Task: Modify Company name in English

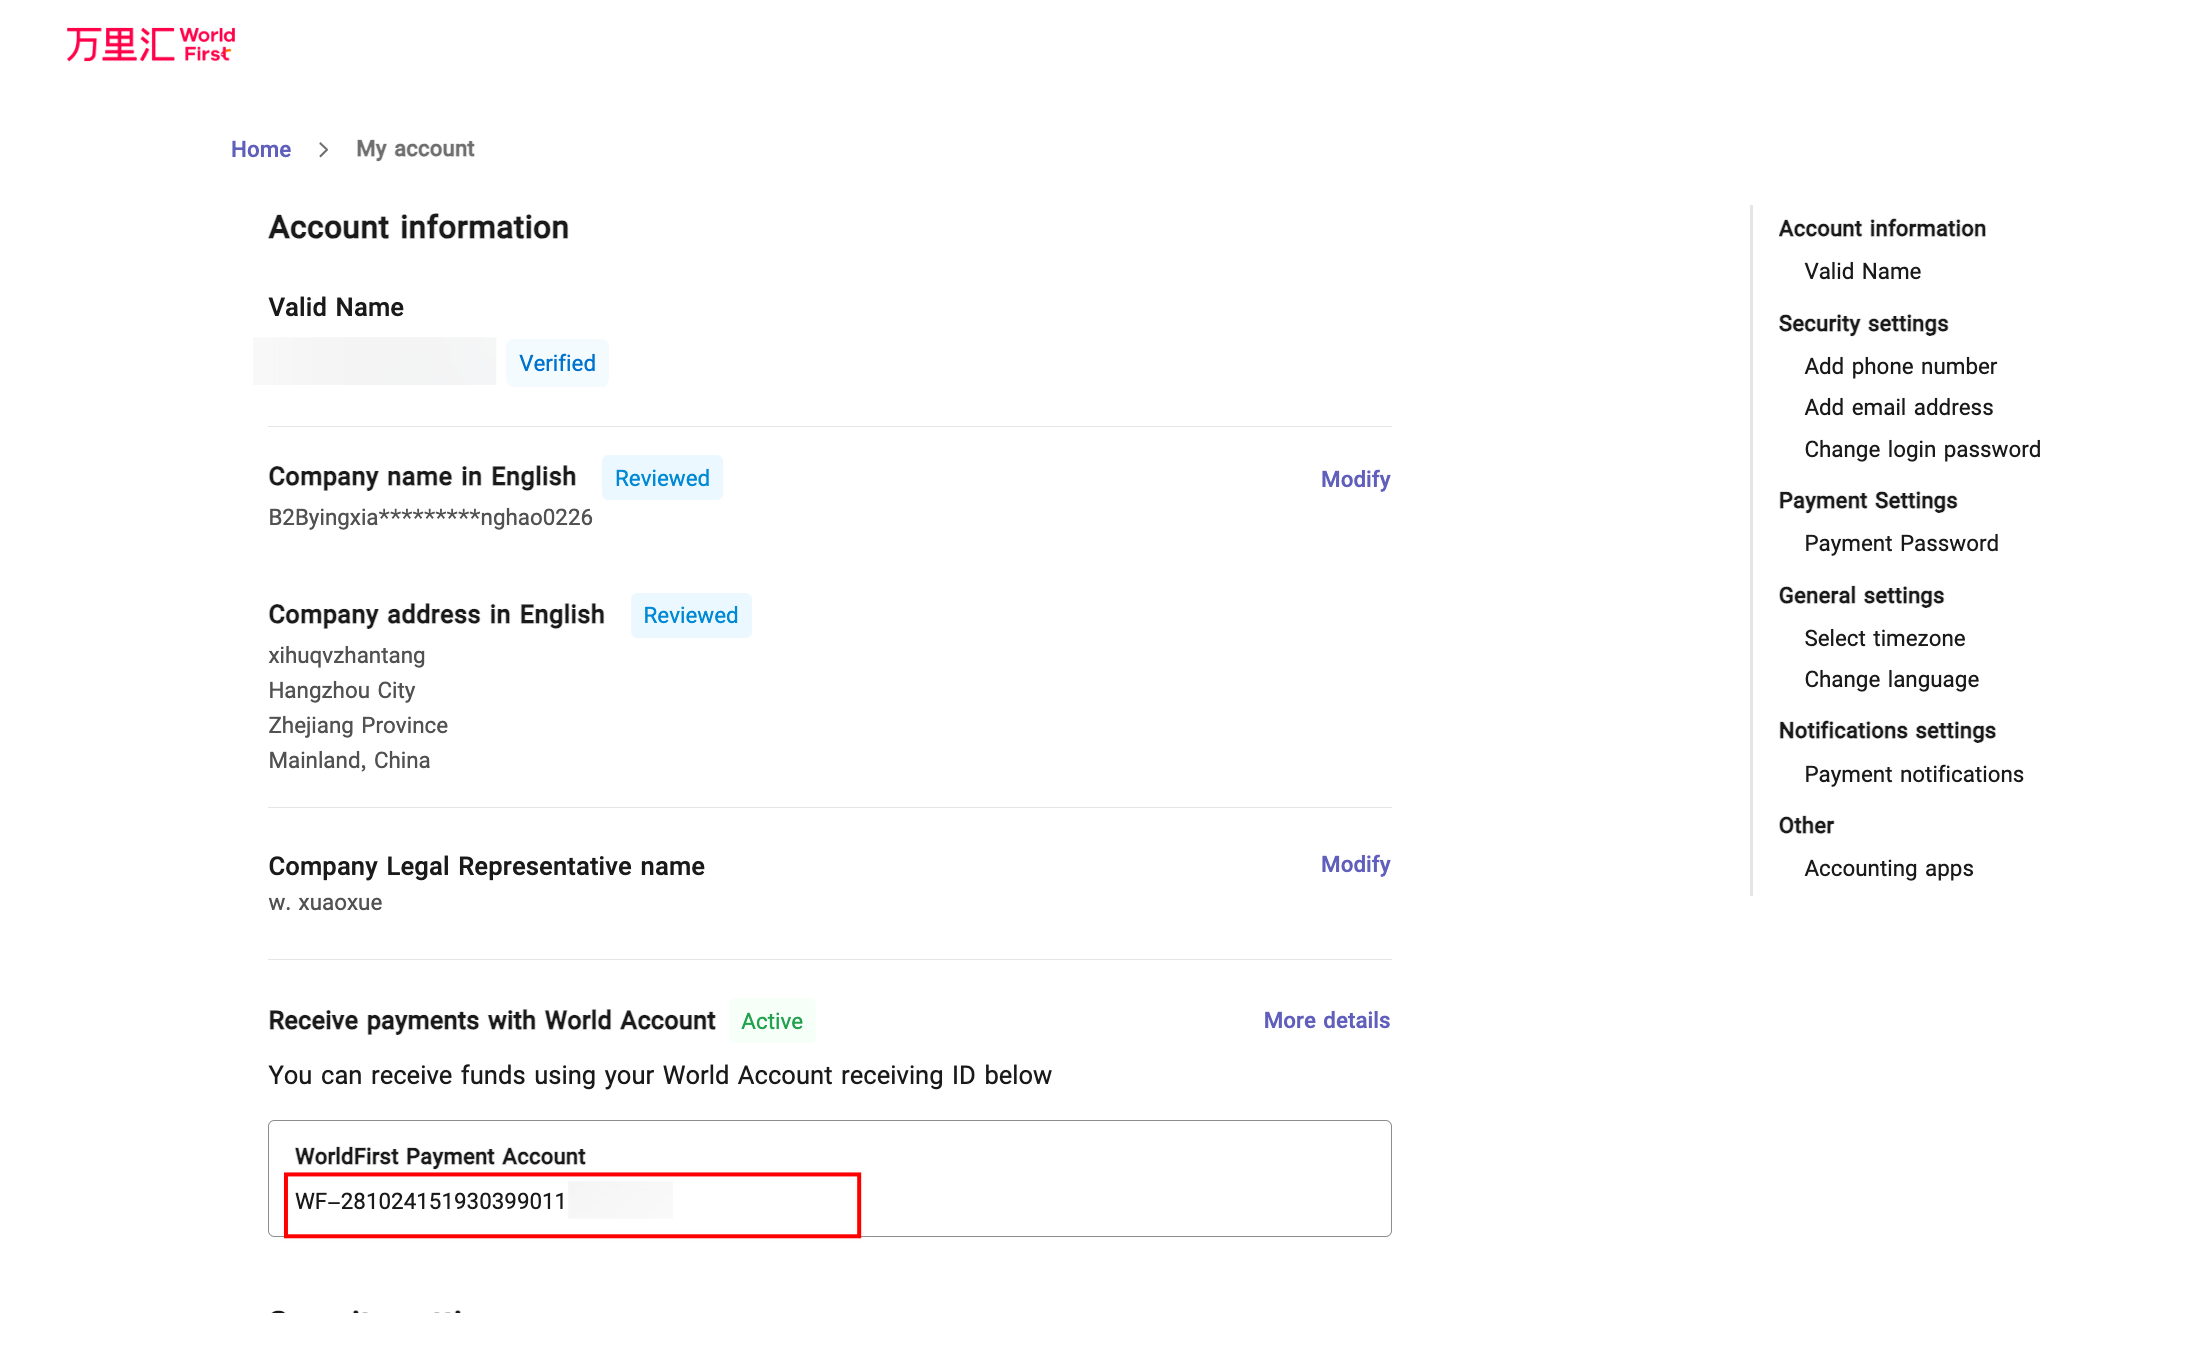Action: (x=1354, y=479)
